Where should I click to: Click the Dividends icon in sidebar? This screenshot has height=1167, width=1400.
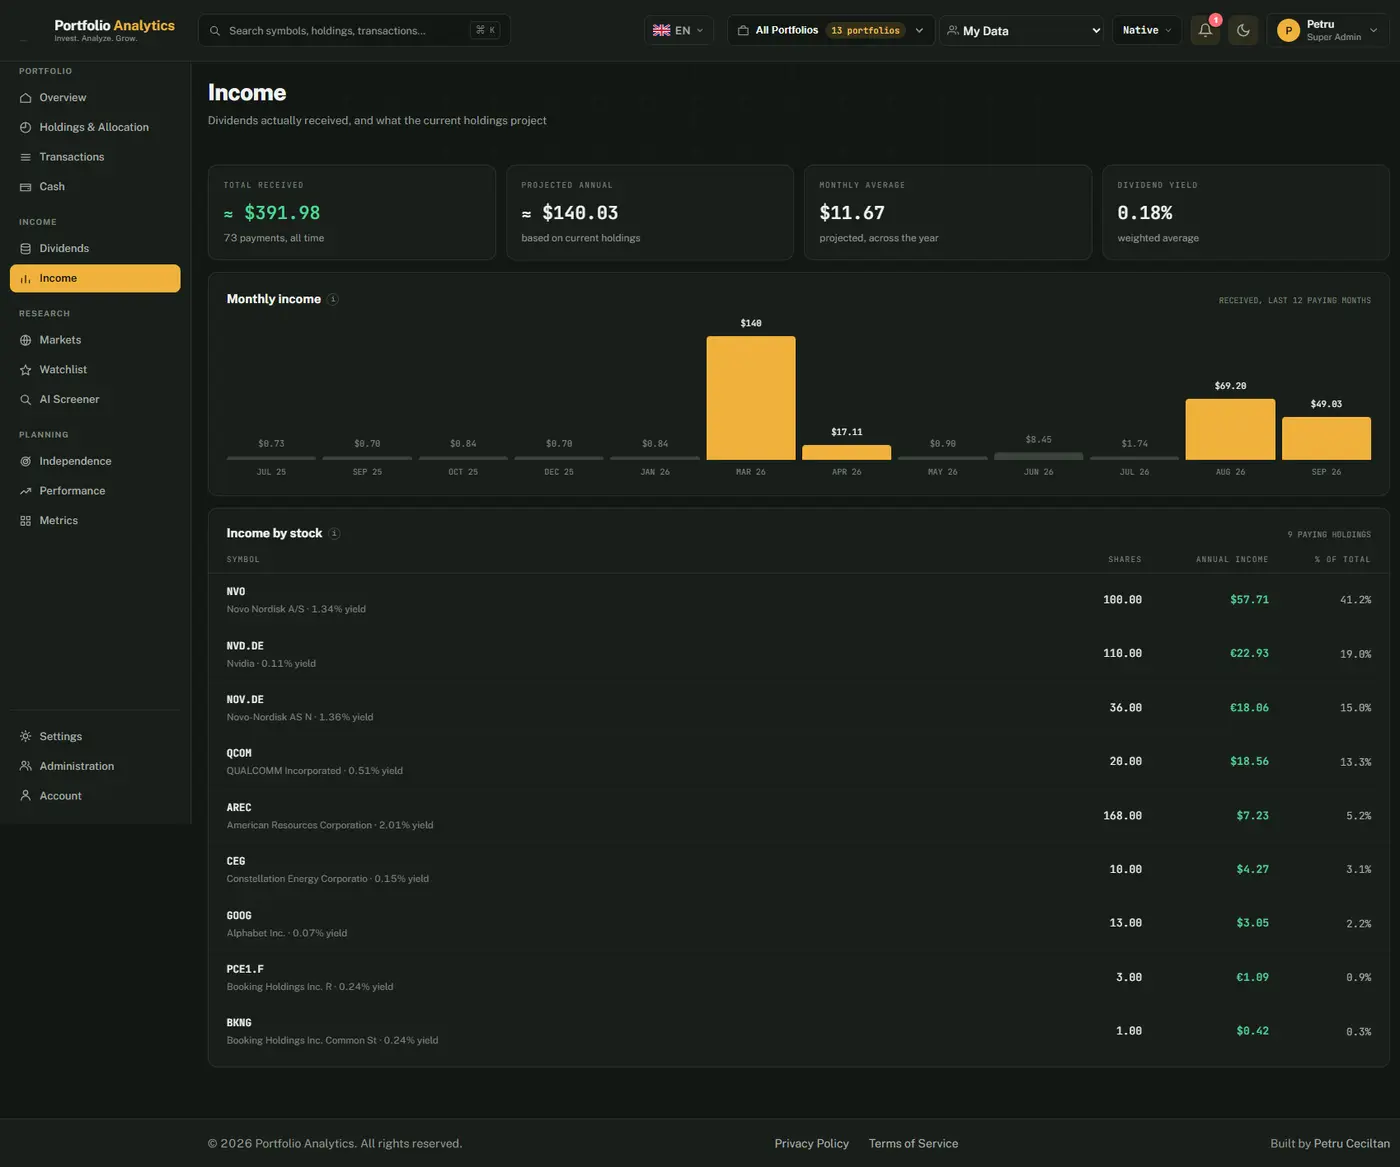pyautogui.click(x=26, y=249)
